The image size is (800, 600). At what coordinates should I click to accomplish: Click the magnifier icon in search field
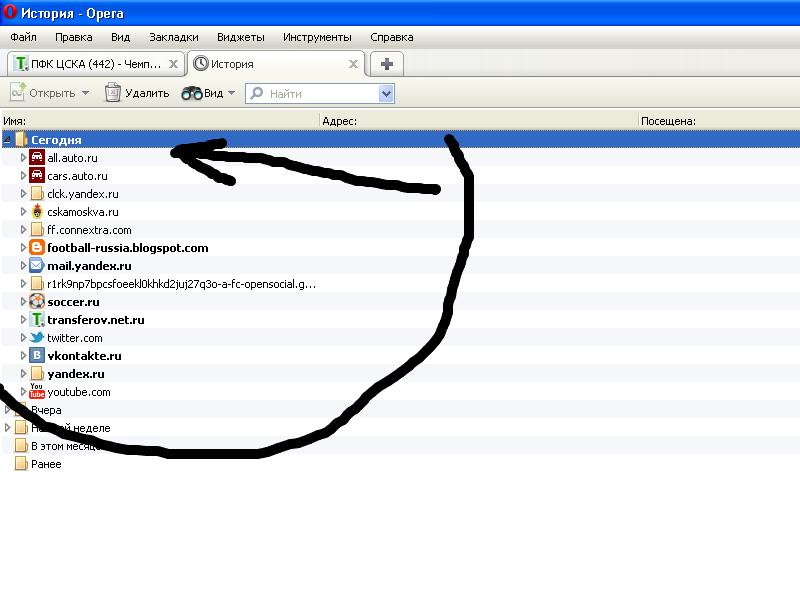256,93
